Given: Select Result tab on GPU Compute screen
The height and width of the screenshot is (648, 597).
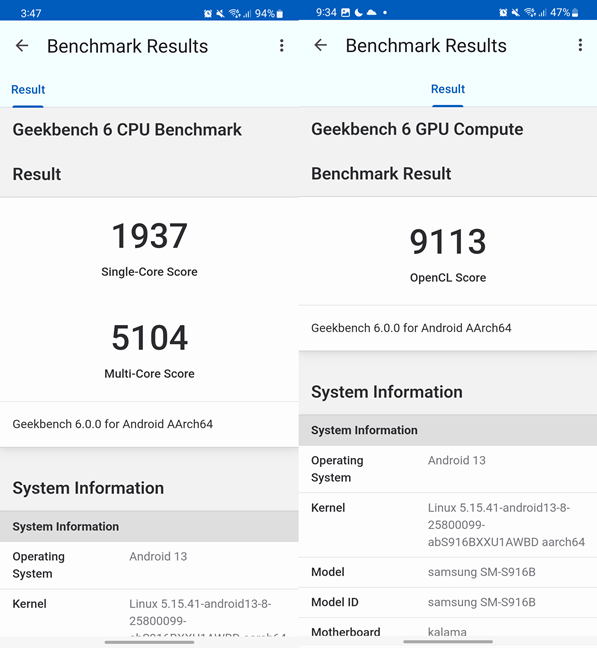Looking at the screenshot, I should 448,89.
